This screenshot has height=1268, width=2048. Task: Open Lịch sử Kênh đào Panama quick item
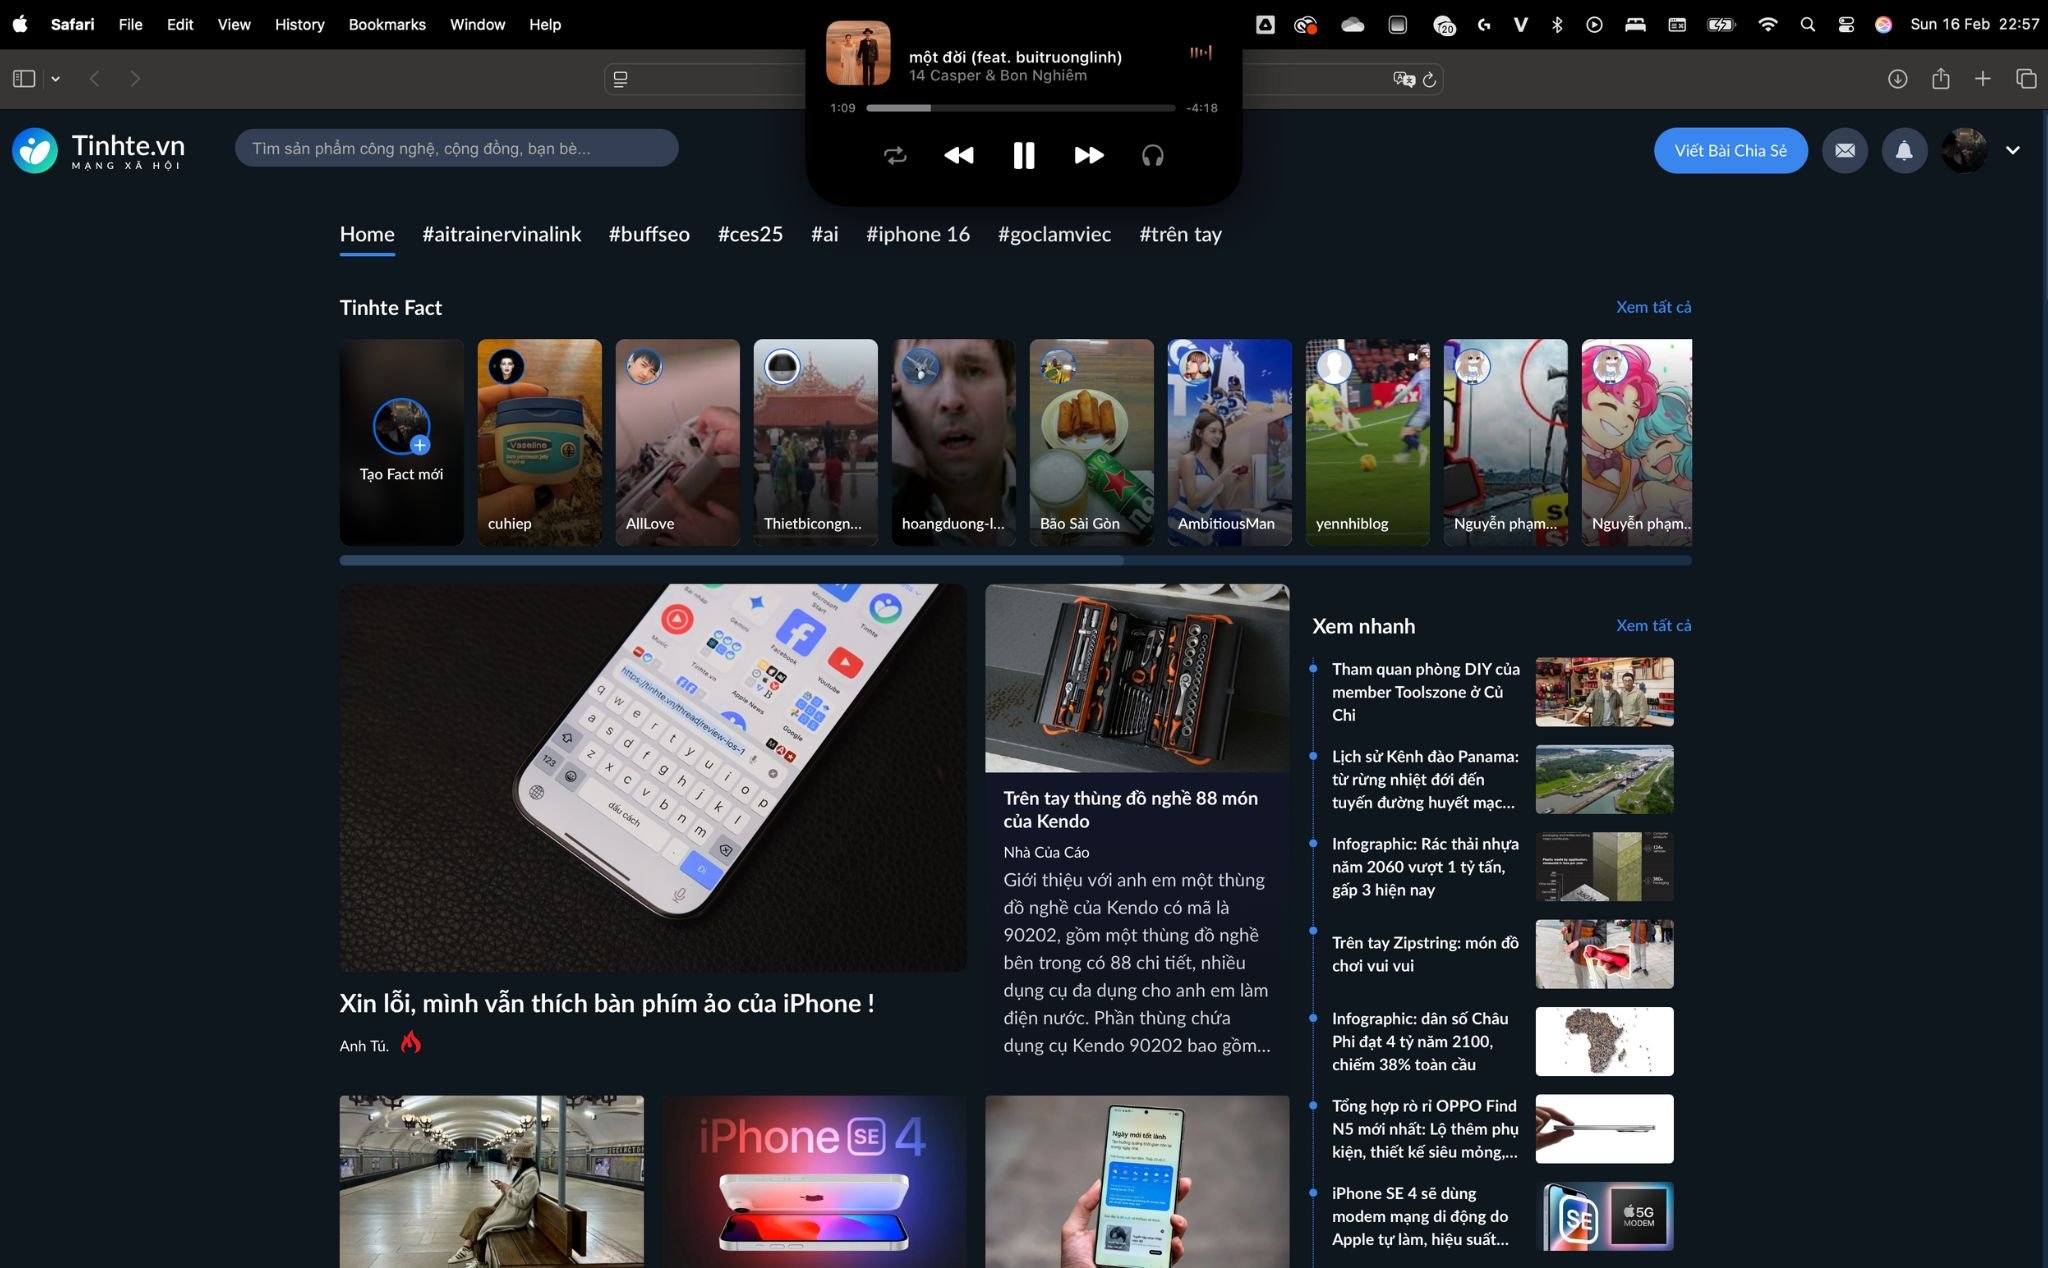[1425, 779]
